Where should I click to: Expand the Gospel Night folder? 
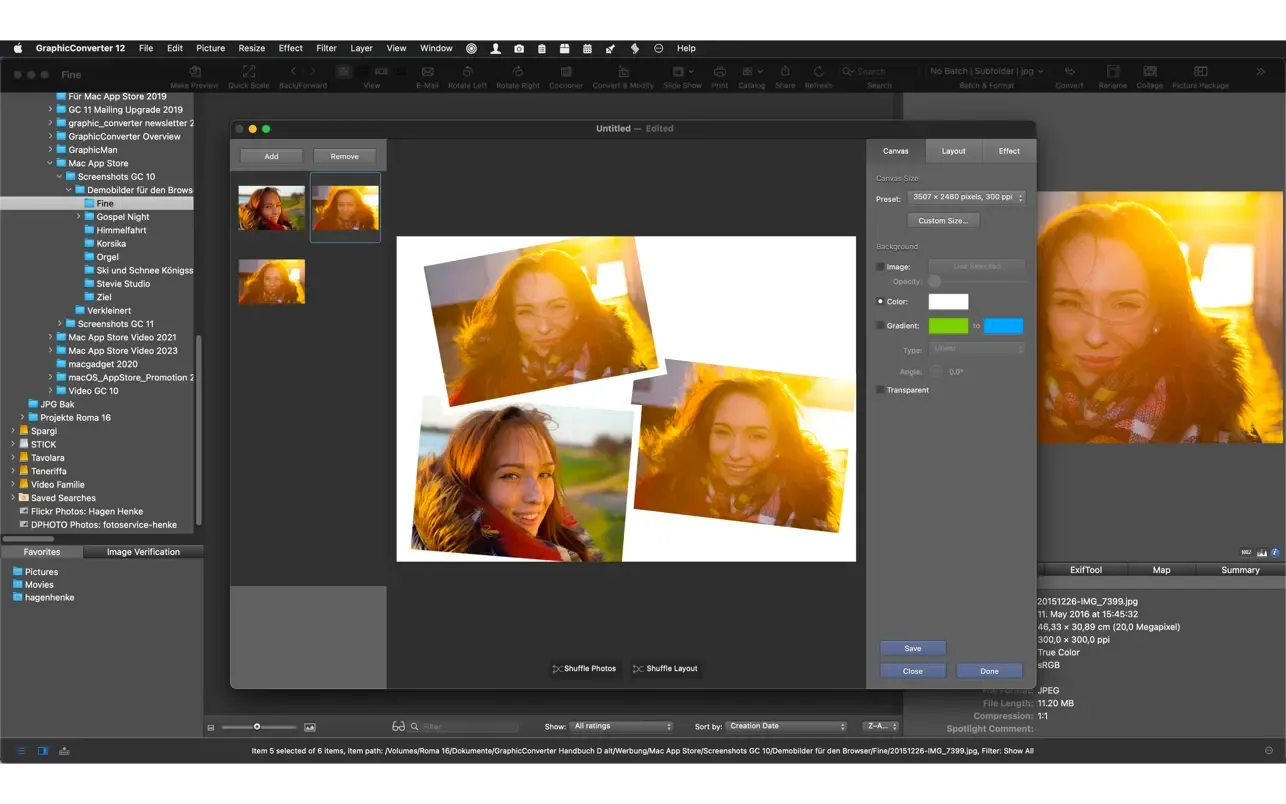click(x=79, y=216)
